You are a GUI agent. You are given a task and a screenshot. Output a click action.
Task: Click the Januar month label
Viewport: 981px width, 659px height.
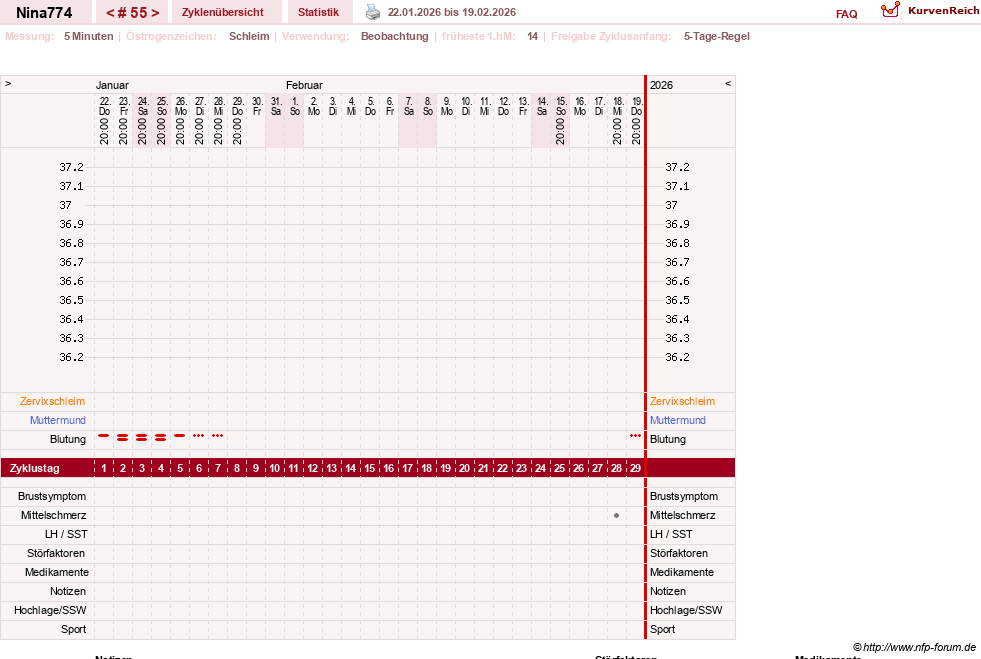112,85
